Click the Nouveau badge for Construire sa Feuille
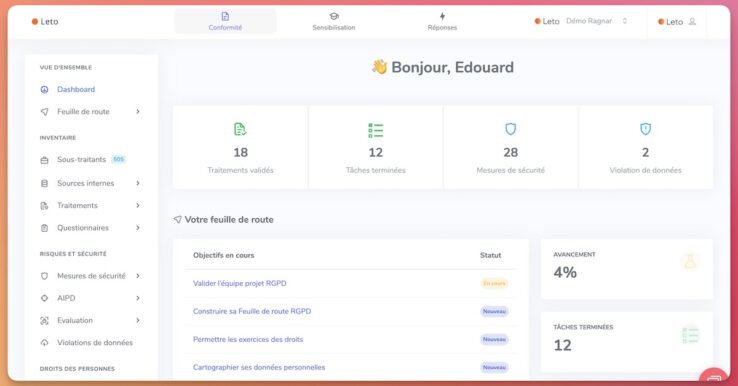The height and width of the screenshot is (386, 738). [494, 311]
